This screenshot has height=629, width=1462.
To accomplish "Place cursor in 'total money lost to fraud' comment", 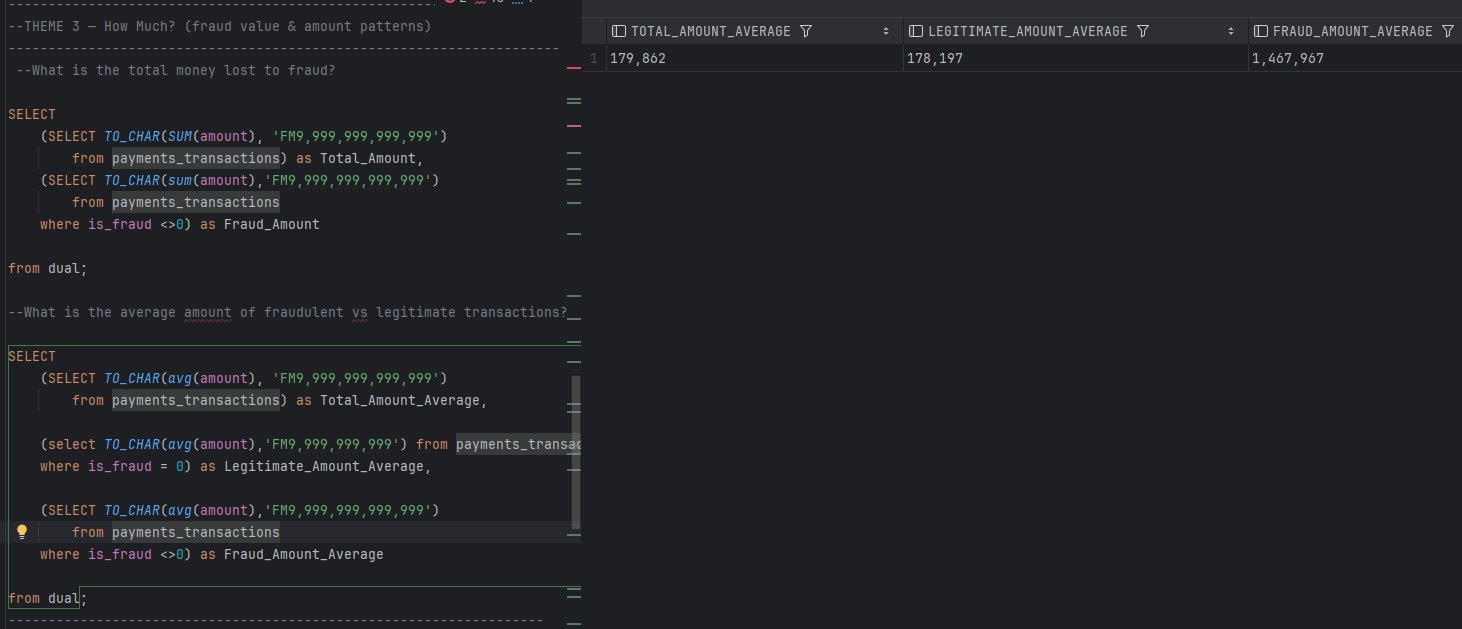I will [x=176, y=70].
